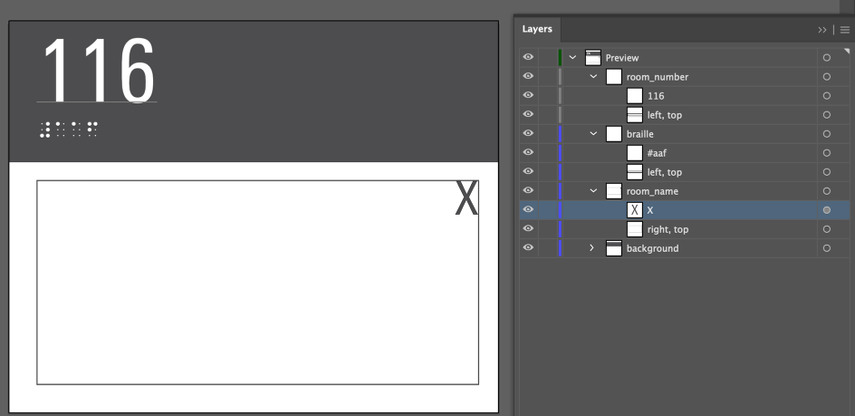The image size is (855, 416).
Task: Toggle visibility of right, top sublayer
Action: 528,229
